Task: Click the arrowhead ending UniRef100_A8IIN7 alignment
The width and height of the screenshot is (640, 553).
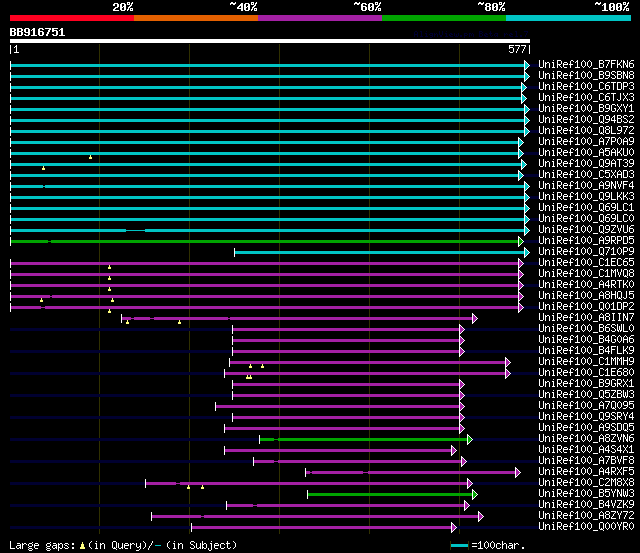Action: [475, 318]
